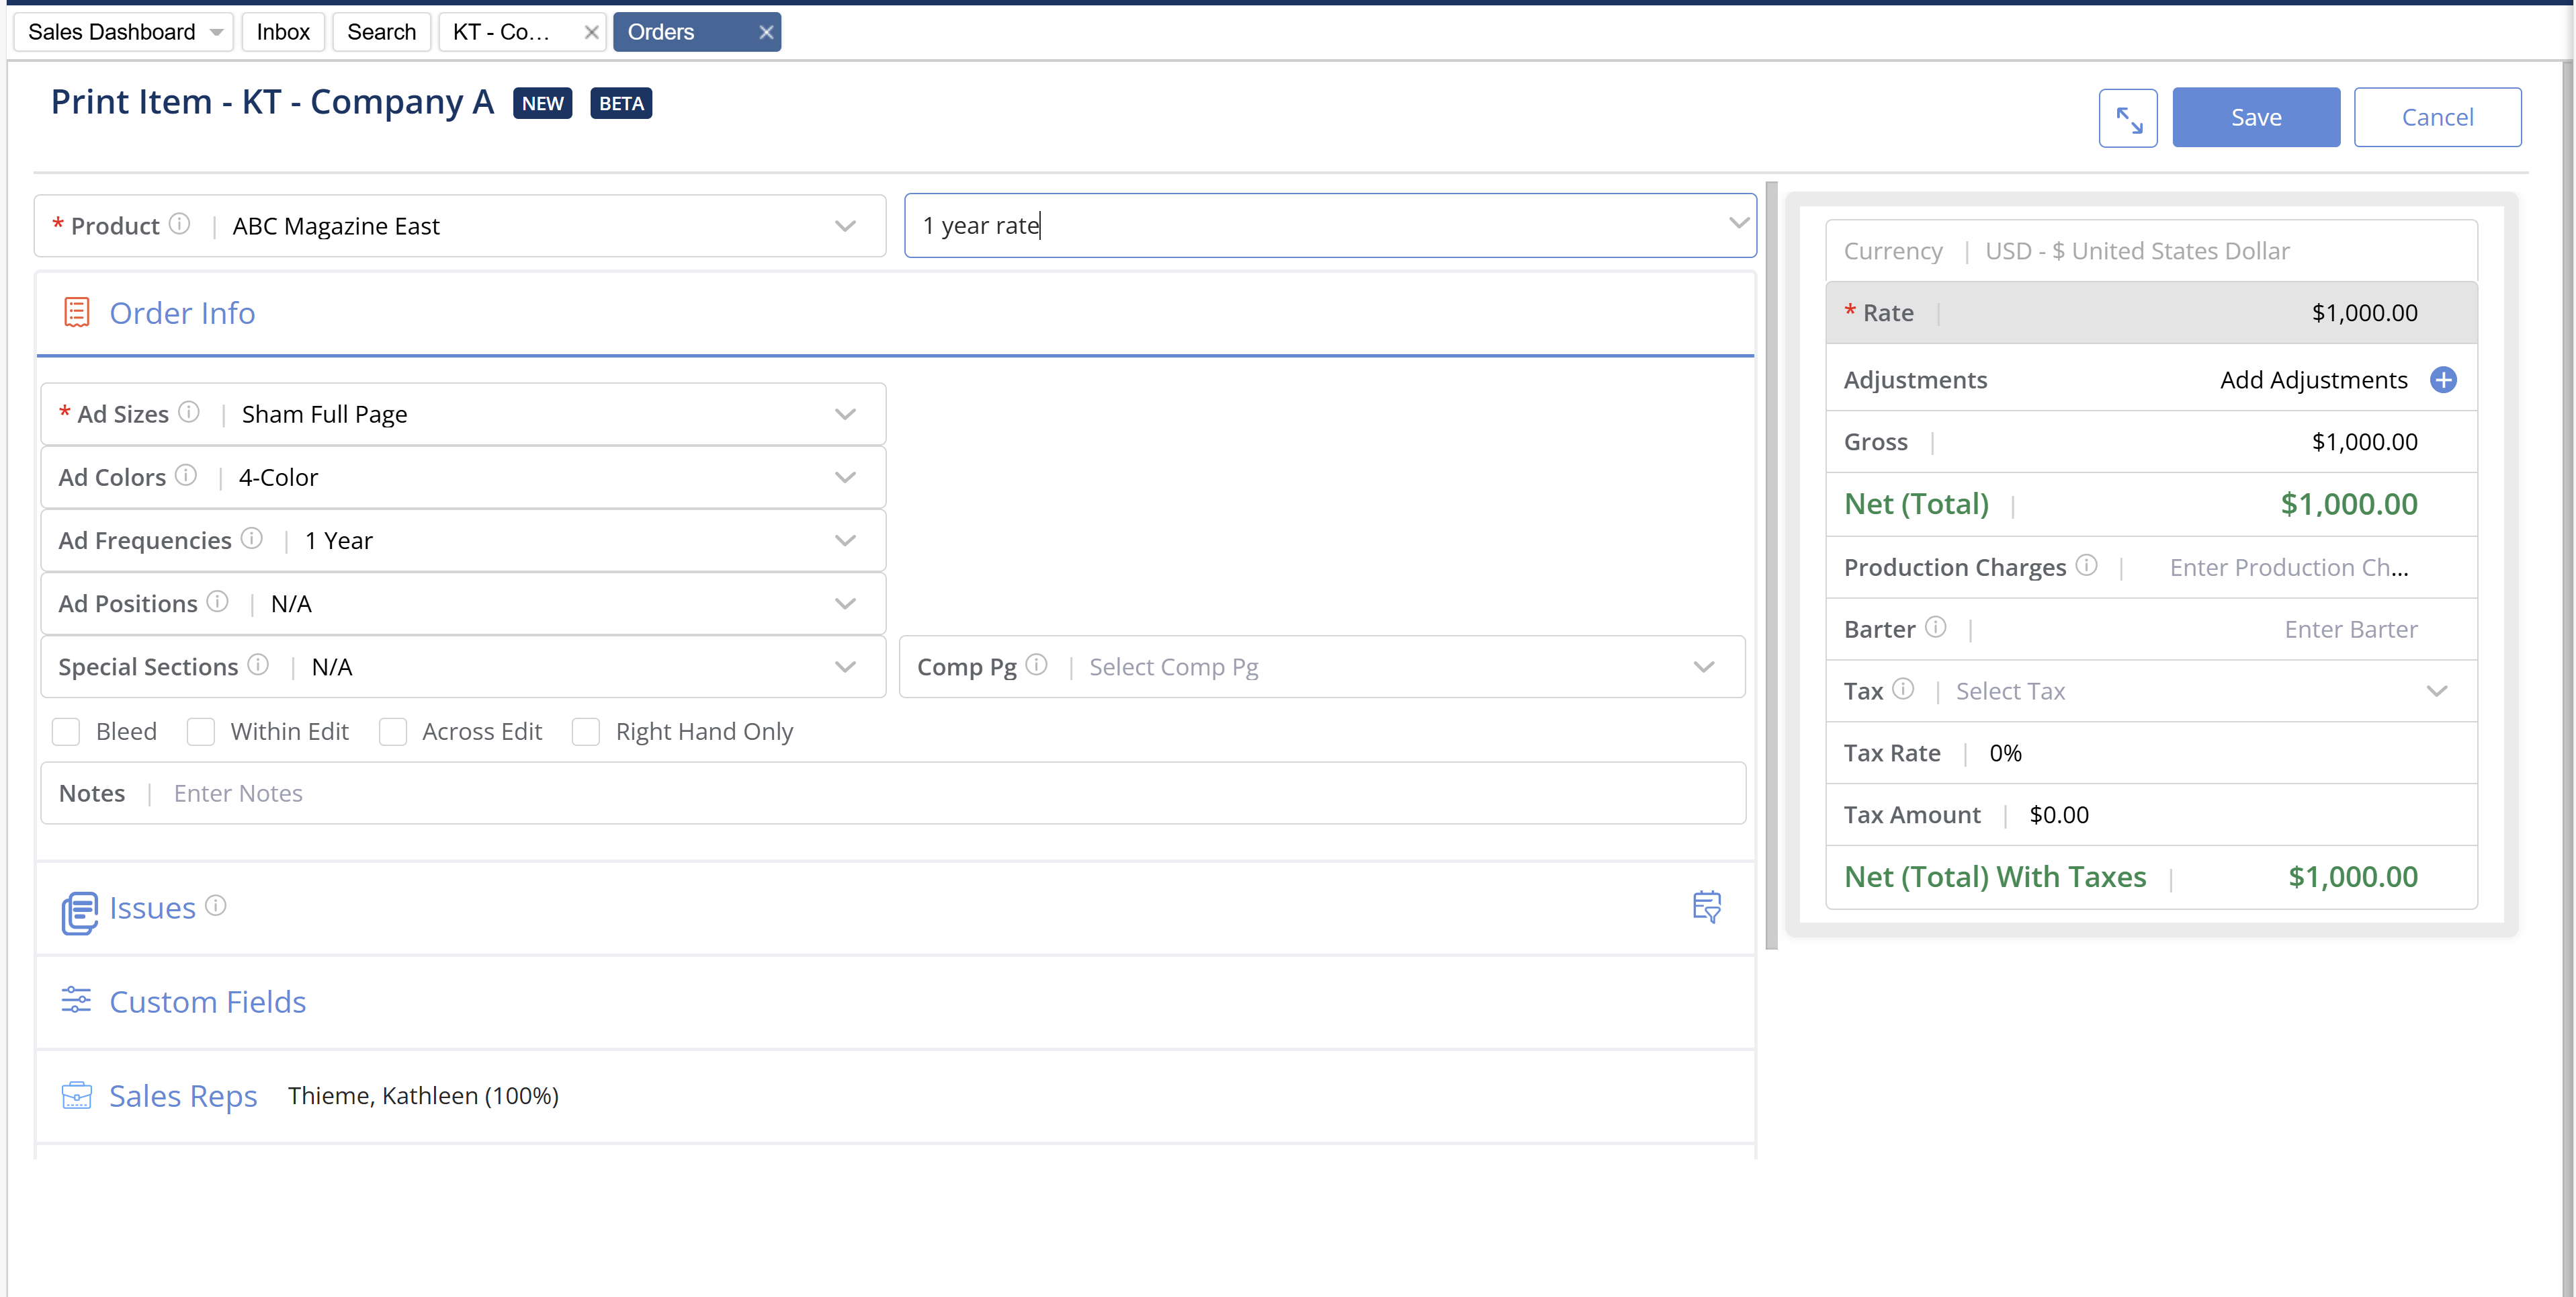The image size is (2576, 1297).
Task: Click the Custom Fields sliders icon
Action: (x=76, y=1000)
